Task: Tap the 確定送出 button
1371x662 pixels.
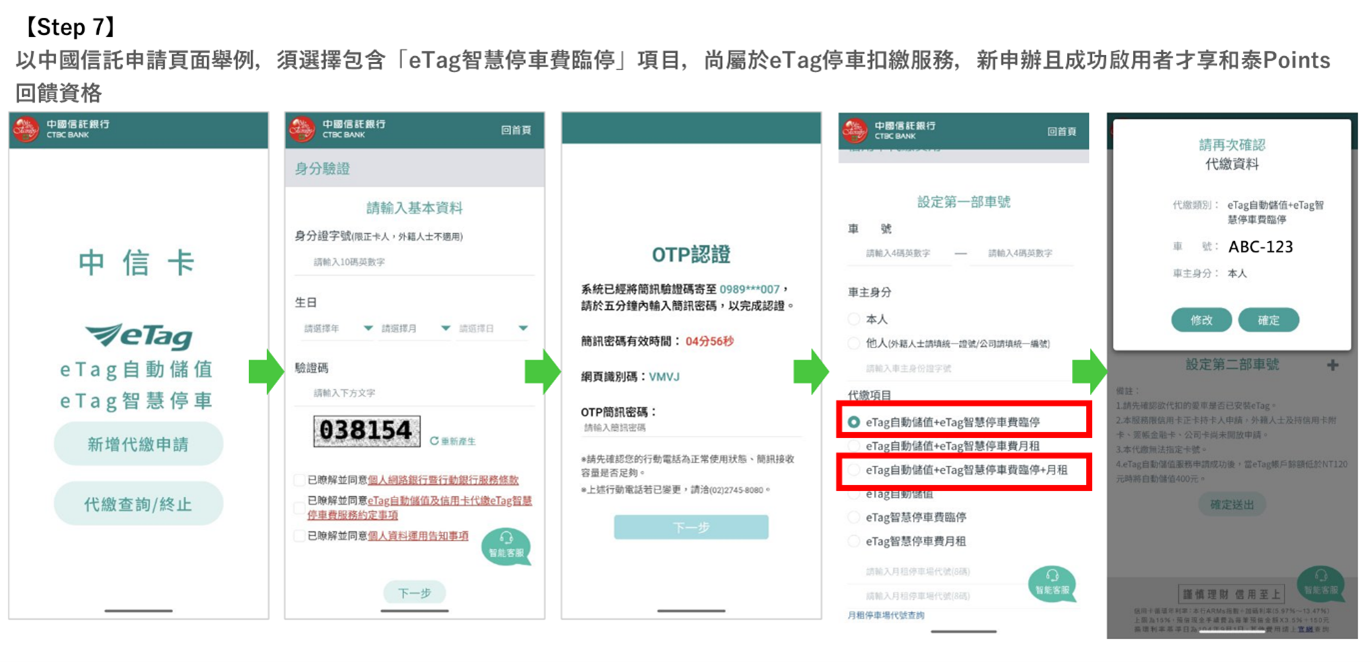Action: click(1231, 504)
